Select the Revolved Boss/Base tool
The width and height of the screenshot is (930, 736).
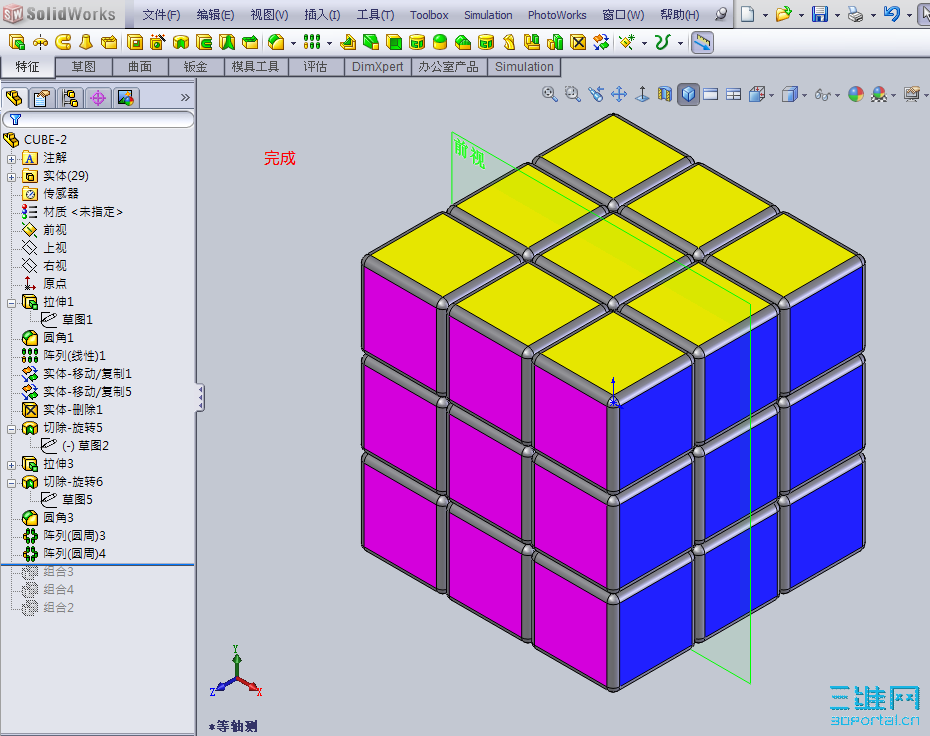pos(40,42)
